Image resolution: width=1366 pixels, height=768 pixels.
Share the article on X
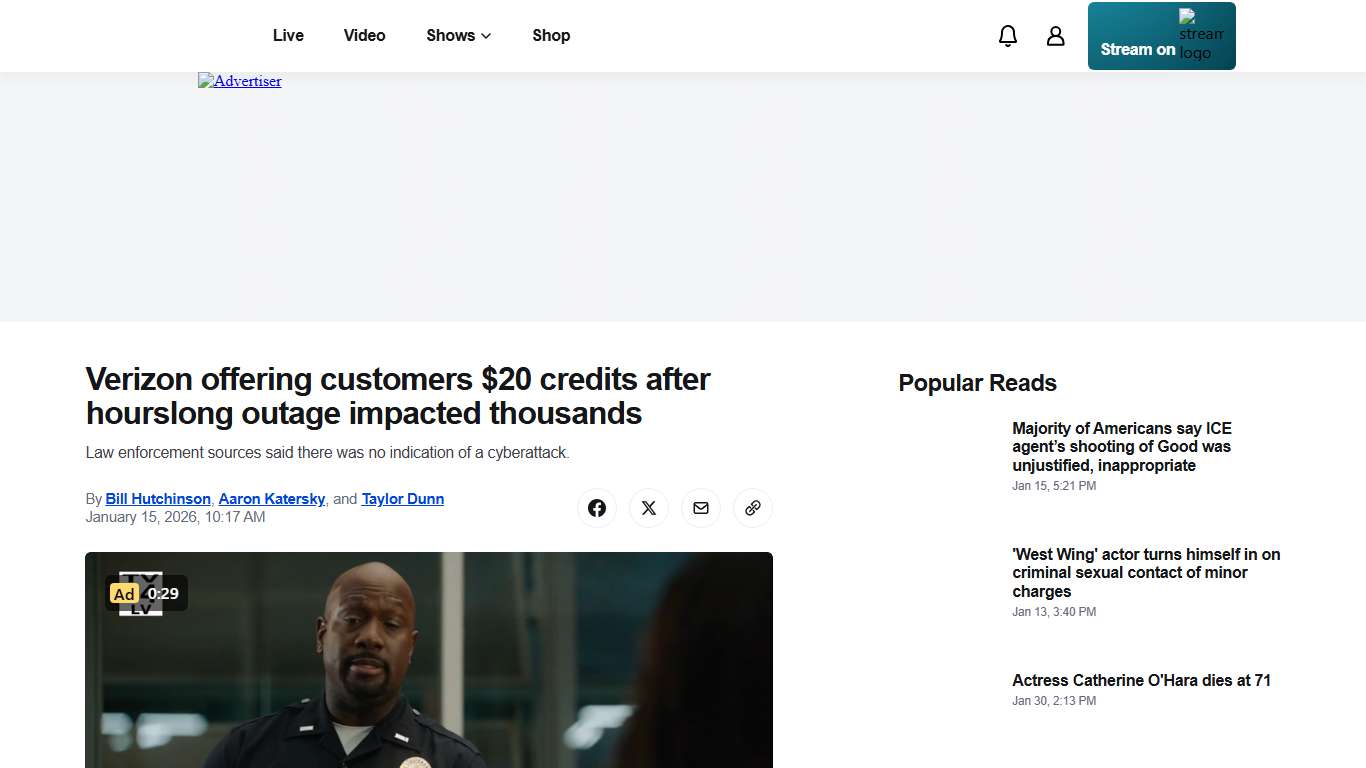coord(648,508)
